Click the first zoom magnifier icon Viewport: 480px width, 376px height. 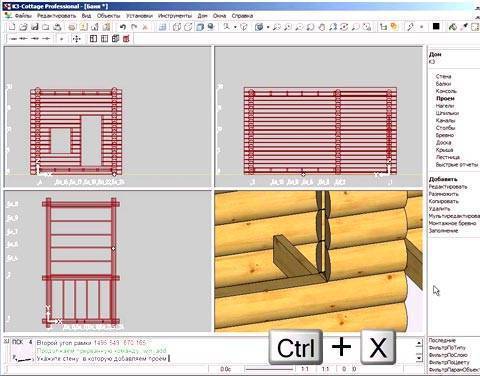pyautogui.click(x=276, y=27)
